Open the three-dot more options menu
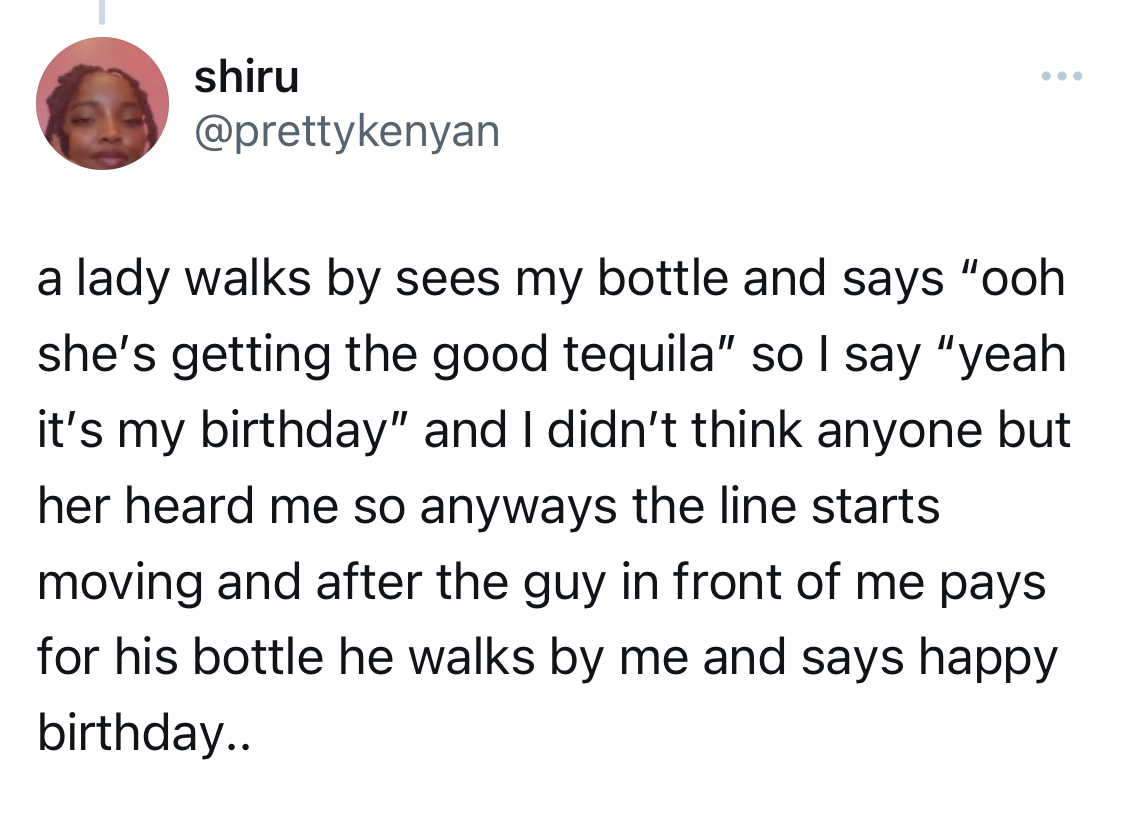Screen dimensions: 1125x815 1062,75
